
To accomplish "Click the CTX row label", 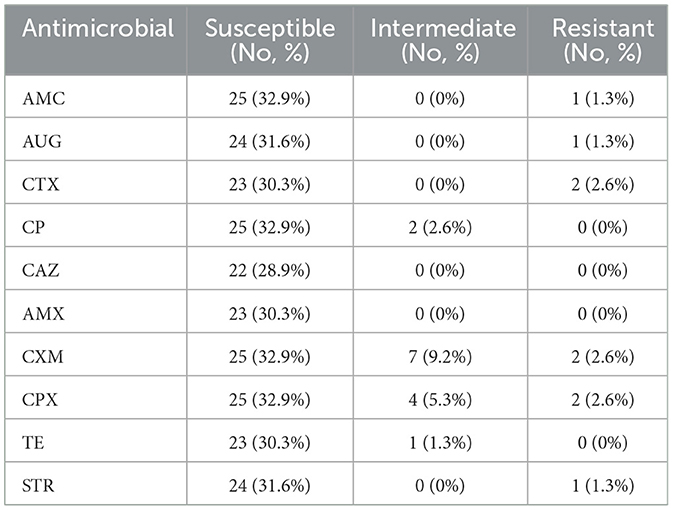I will (x=40, y=184).
